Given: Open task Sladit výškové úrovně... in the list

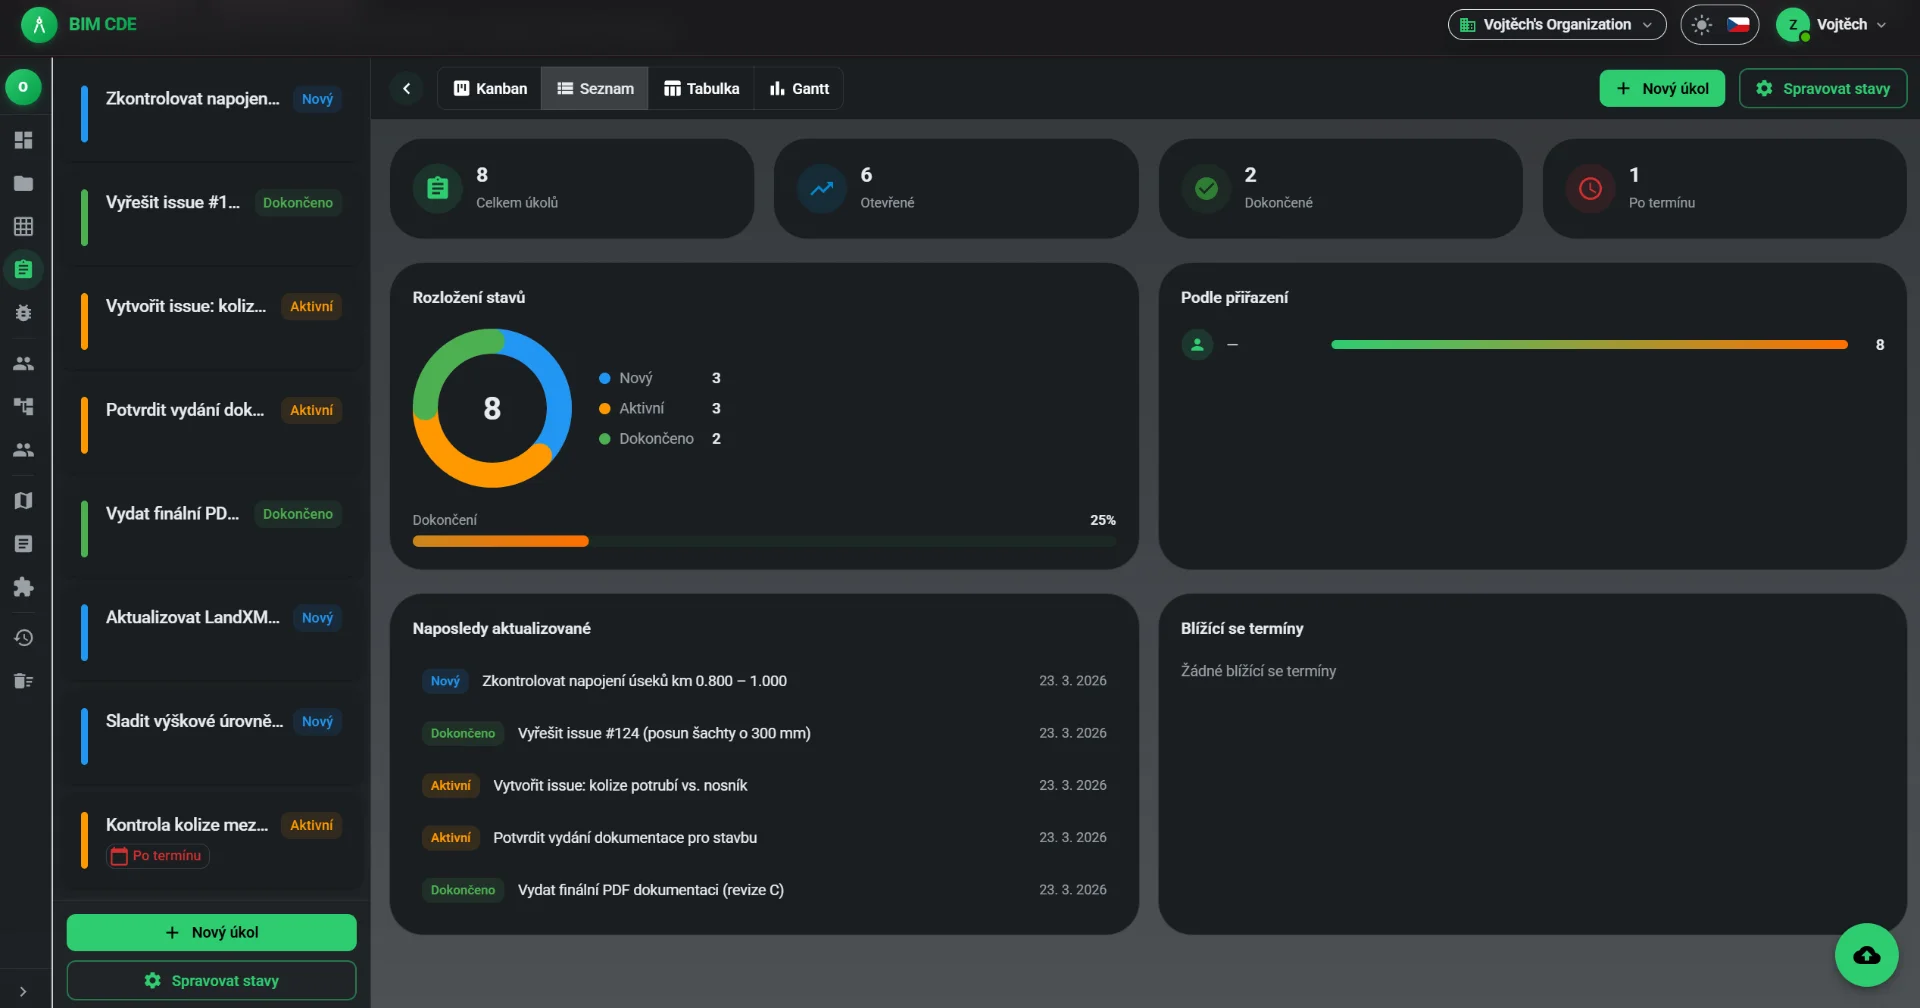Looking at the screenshot, I should (212, 735).
